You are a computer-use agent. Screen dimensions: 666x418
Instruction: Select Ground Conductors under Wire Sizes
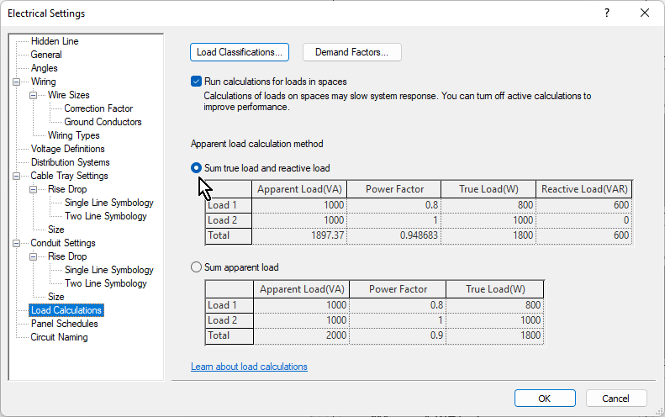click(103, 122)
